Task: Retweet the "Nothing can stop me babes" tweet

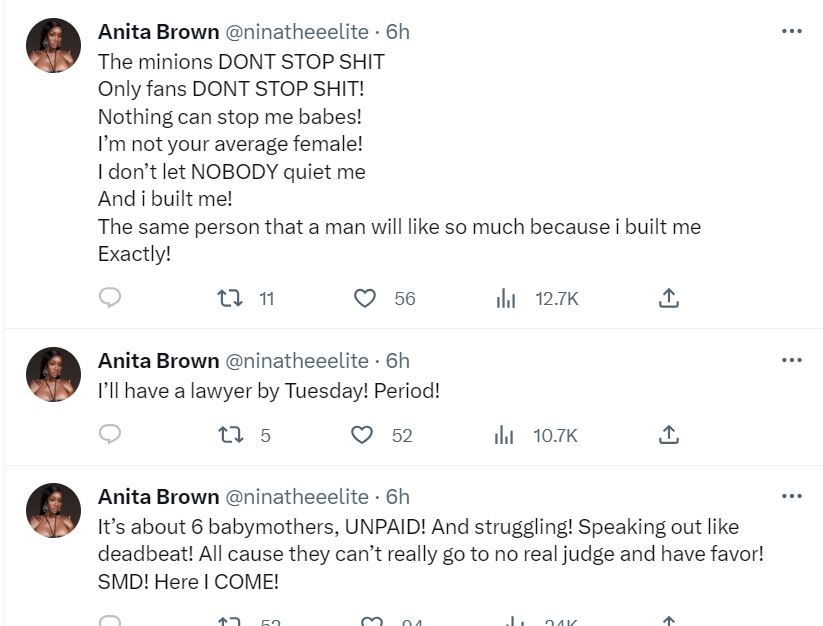Action: click(230, 298)
